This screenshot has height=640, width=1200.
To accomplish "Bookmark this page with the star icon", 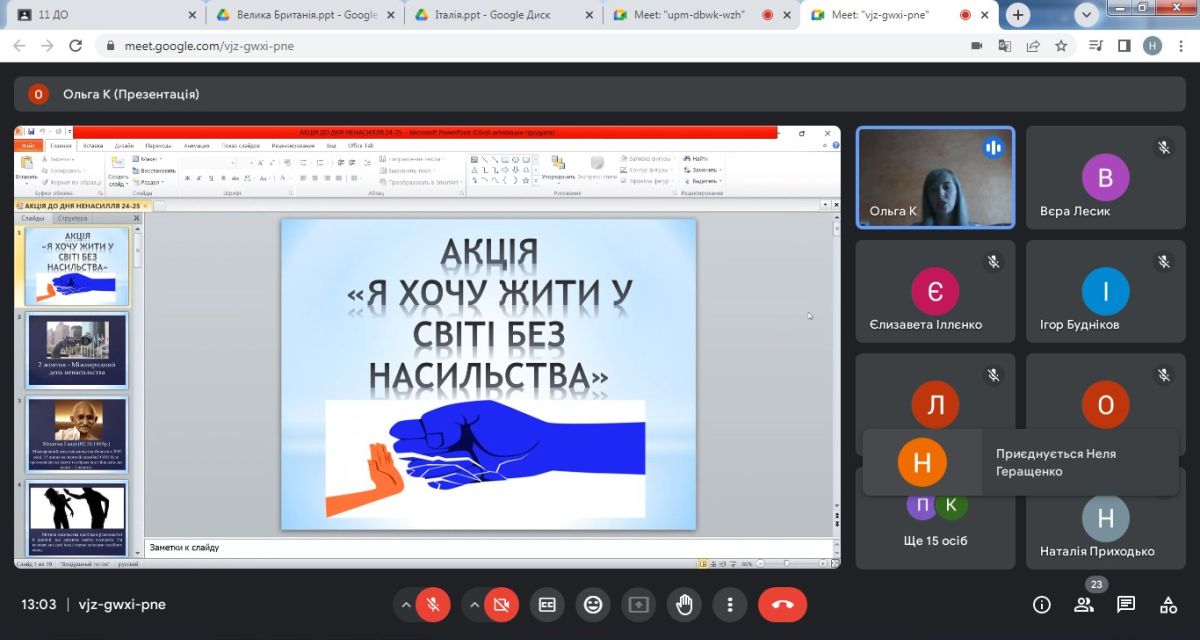I will coord(1061,46).
